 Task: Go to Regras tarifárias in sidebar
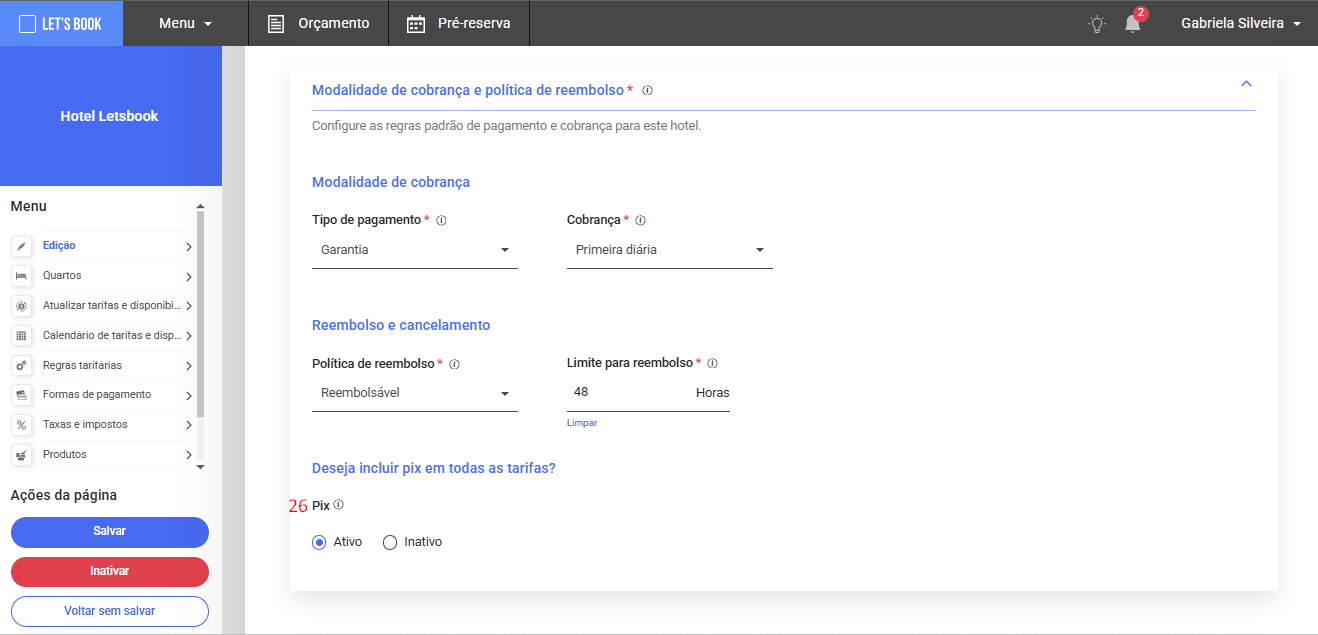pyautogui.click(x=82, y=365)
